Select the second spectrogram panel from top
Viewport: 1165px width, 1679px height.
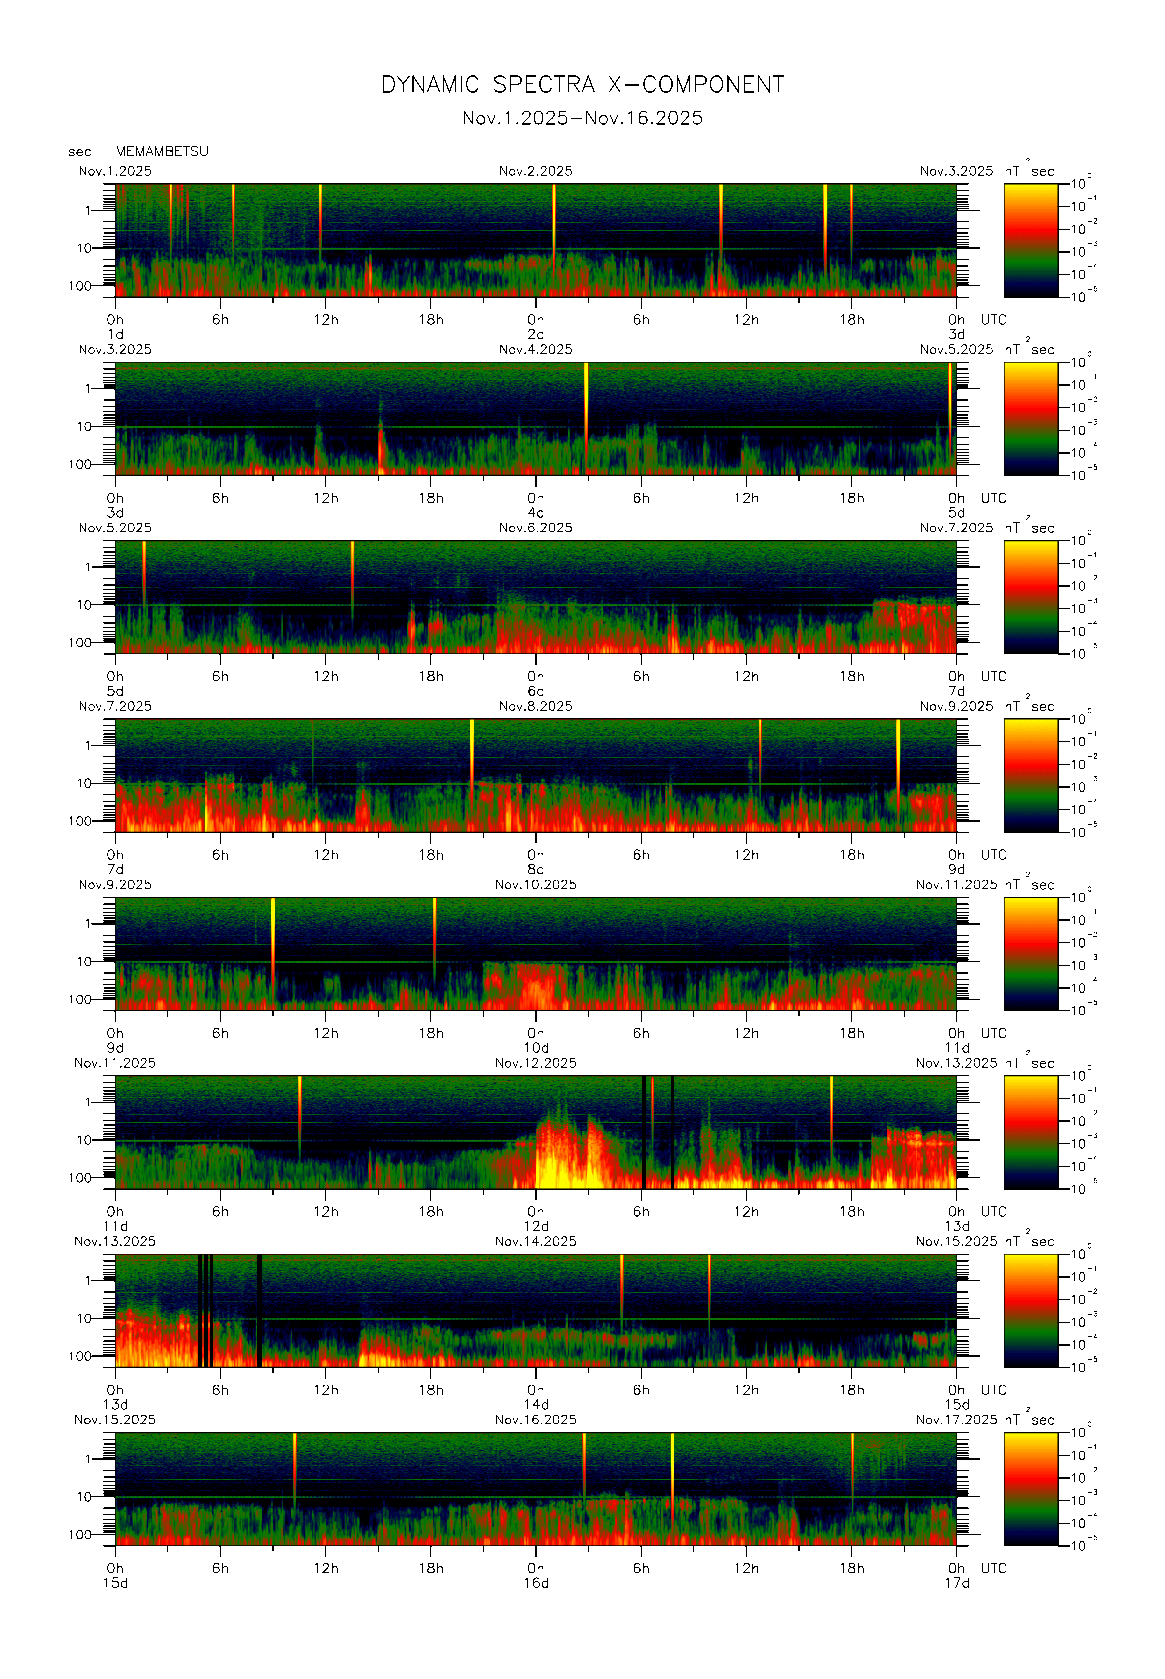[535, 418]
